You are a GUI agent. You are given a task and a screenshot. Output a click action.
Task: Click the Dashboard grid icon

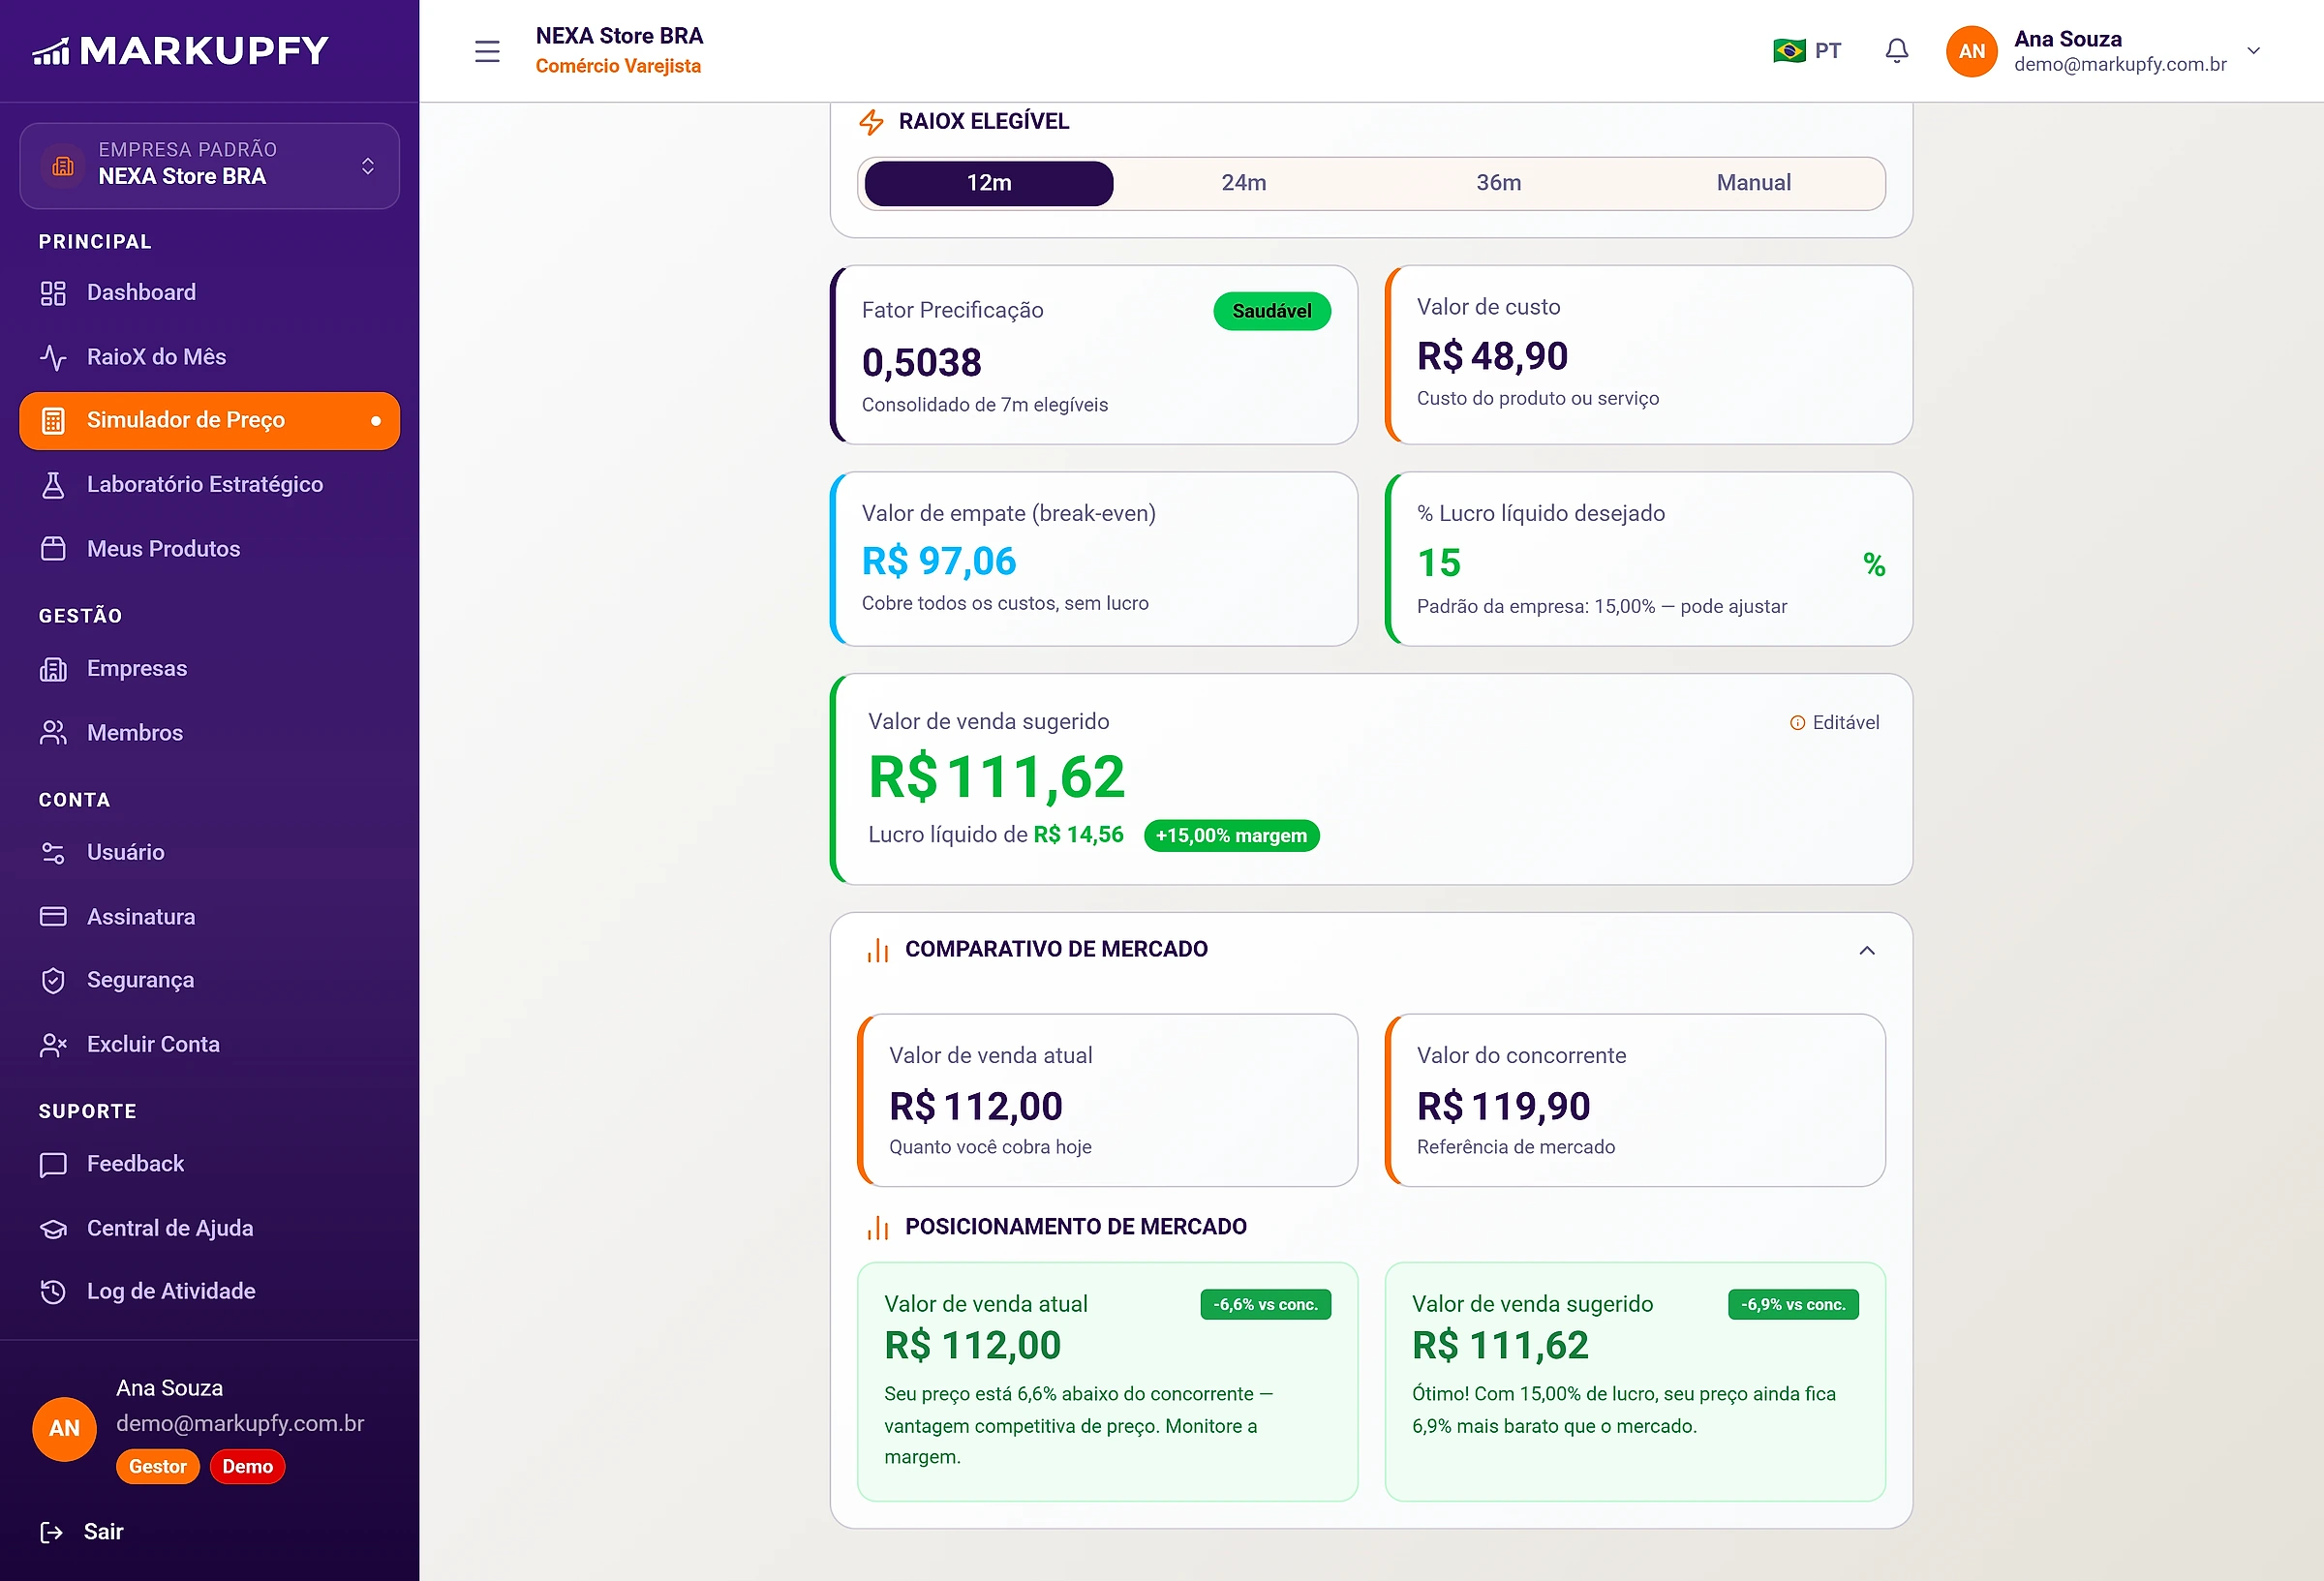(53, 293)
